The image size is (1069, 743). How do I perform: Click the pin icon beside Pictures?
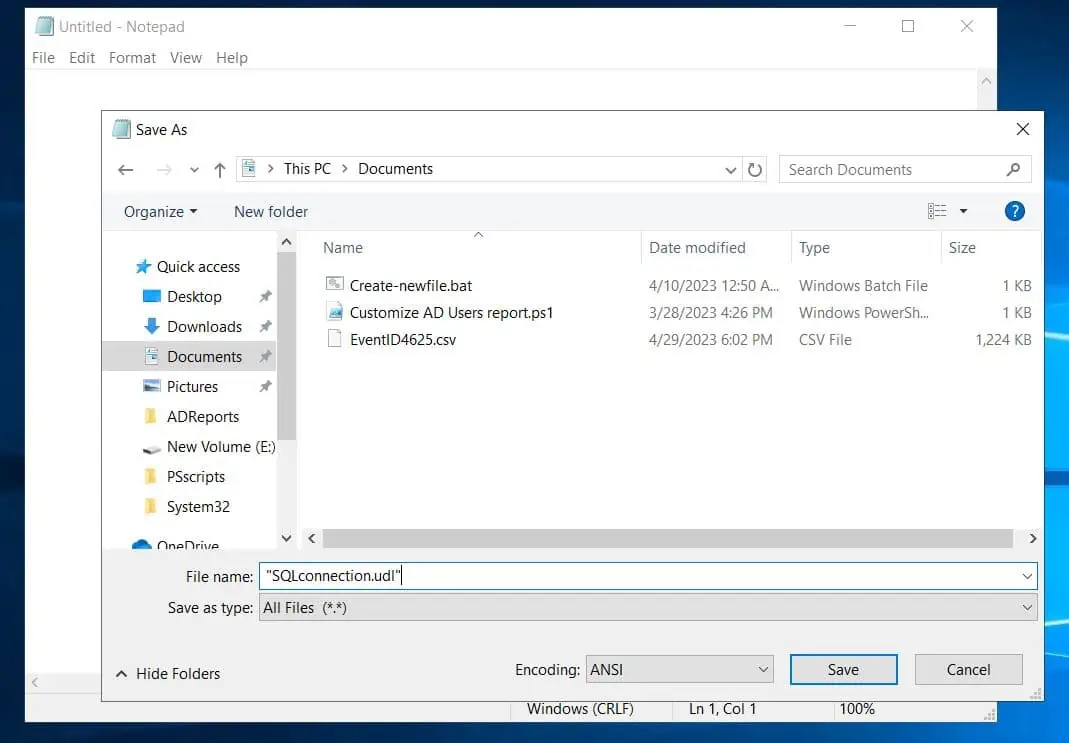click(265, 386)
